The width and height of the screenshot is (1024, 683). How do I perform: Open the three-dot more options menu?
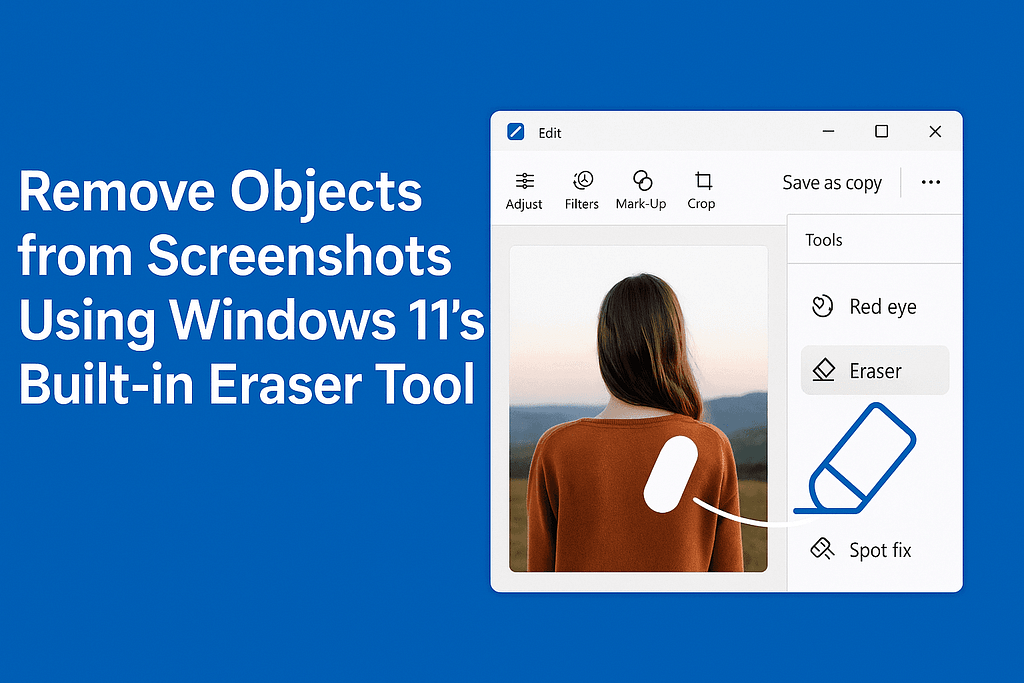click(931, 182)
